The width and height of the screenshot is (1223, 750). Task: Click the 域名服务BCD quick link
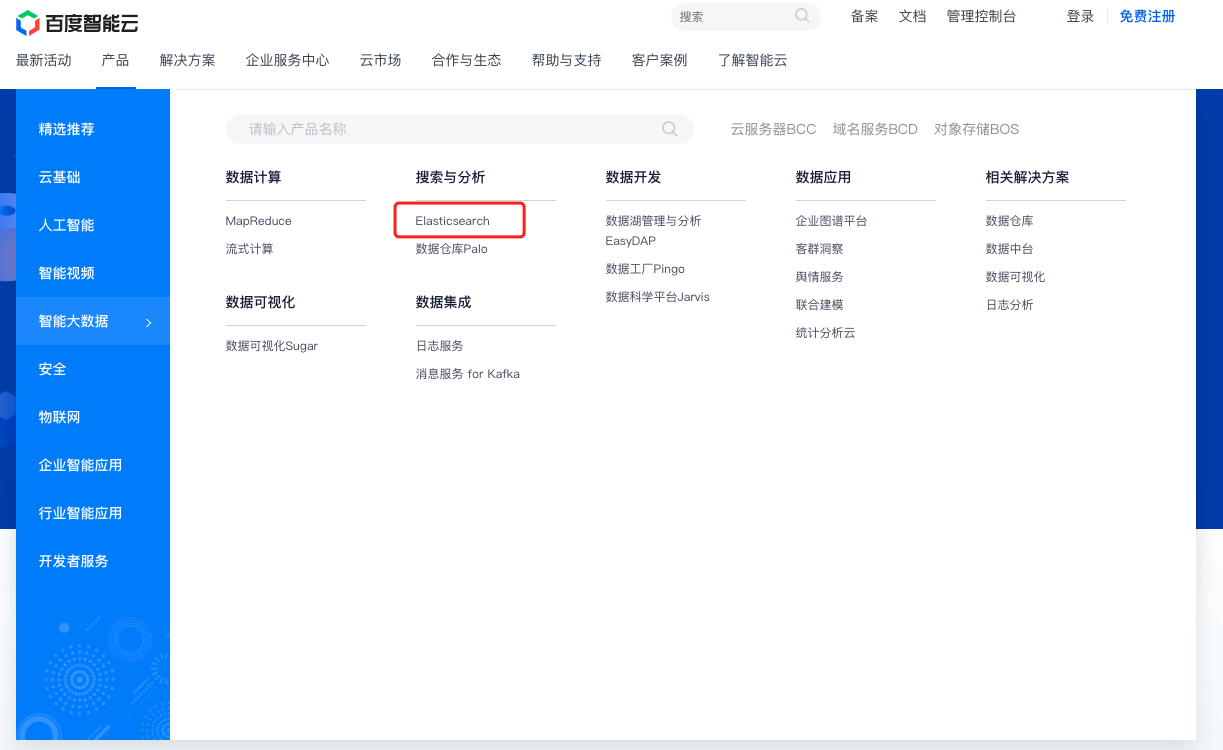[875, 129]
